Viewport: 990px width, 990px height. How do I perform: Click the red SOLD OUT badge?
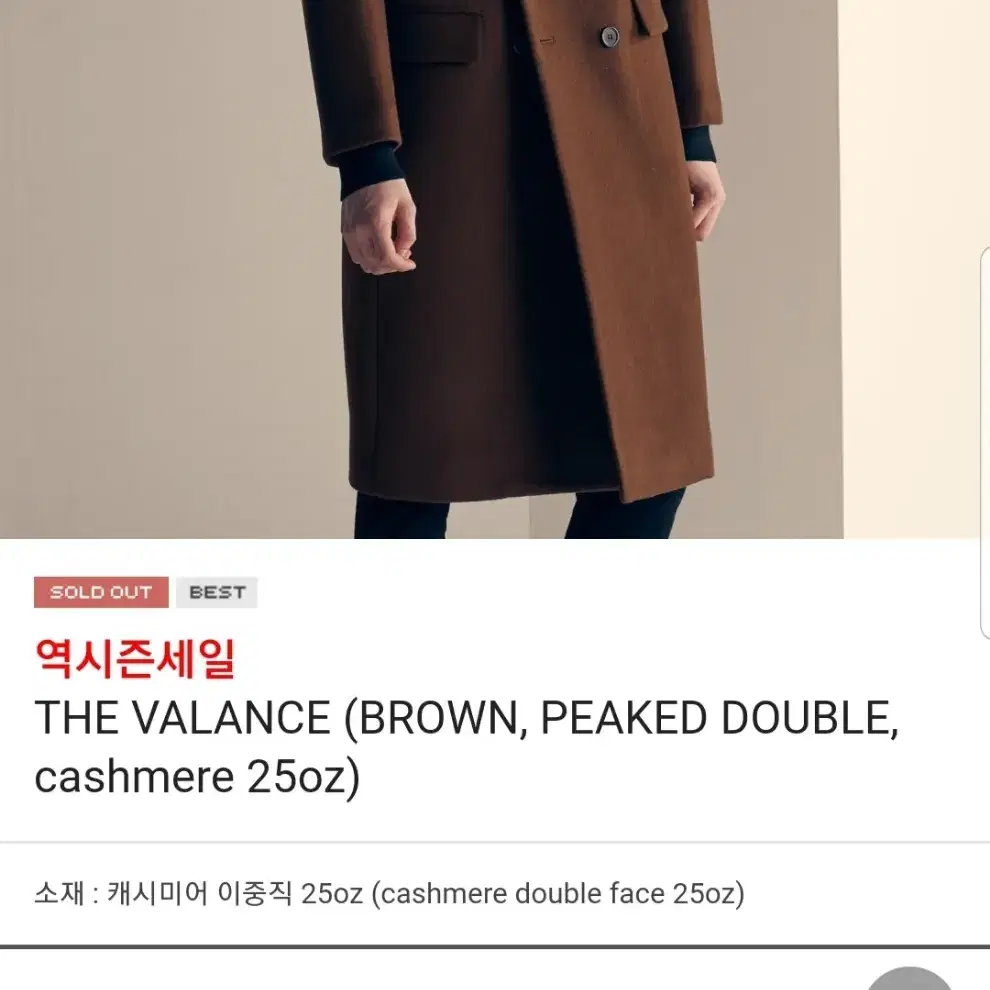click(101, 592)
